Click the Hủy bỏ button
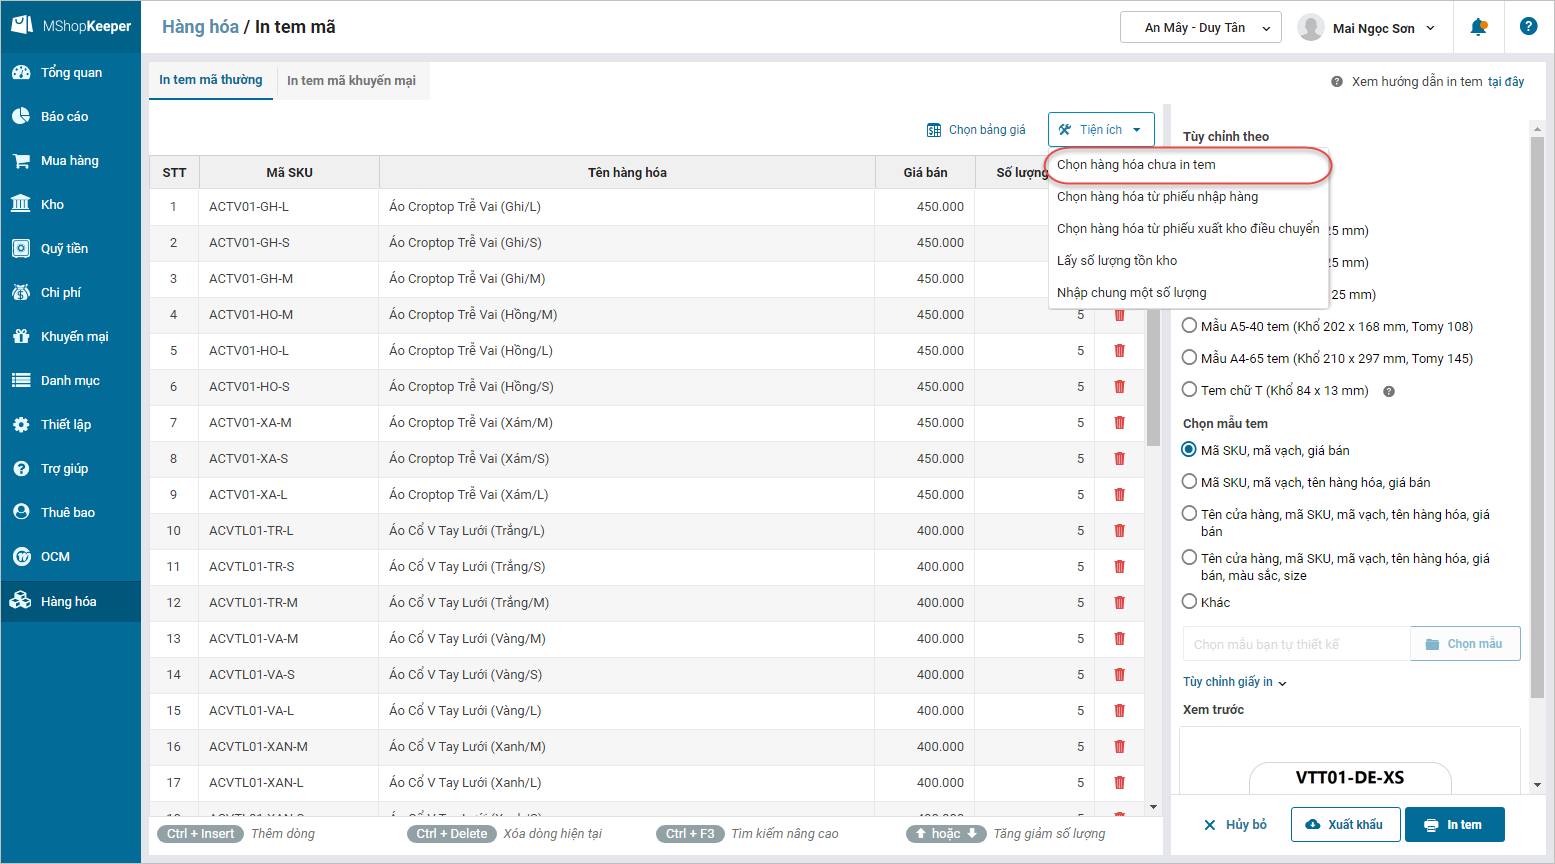The width and height of the screenshot is (1555, 864). 1235,825
